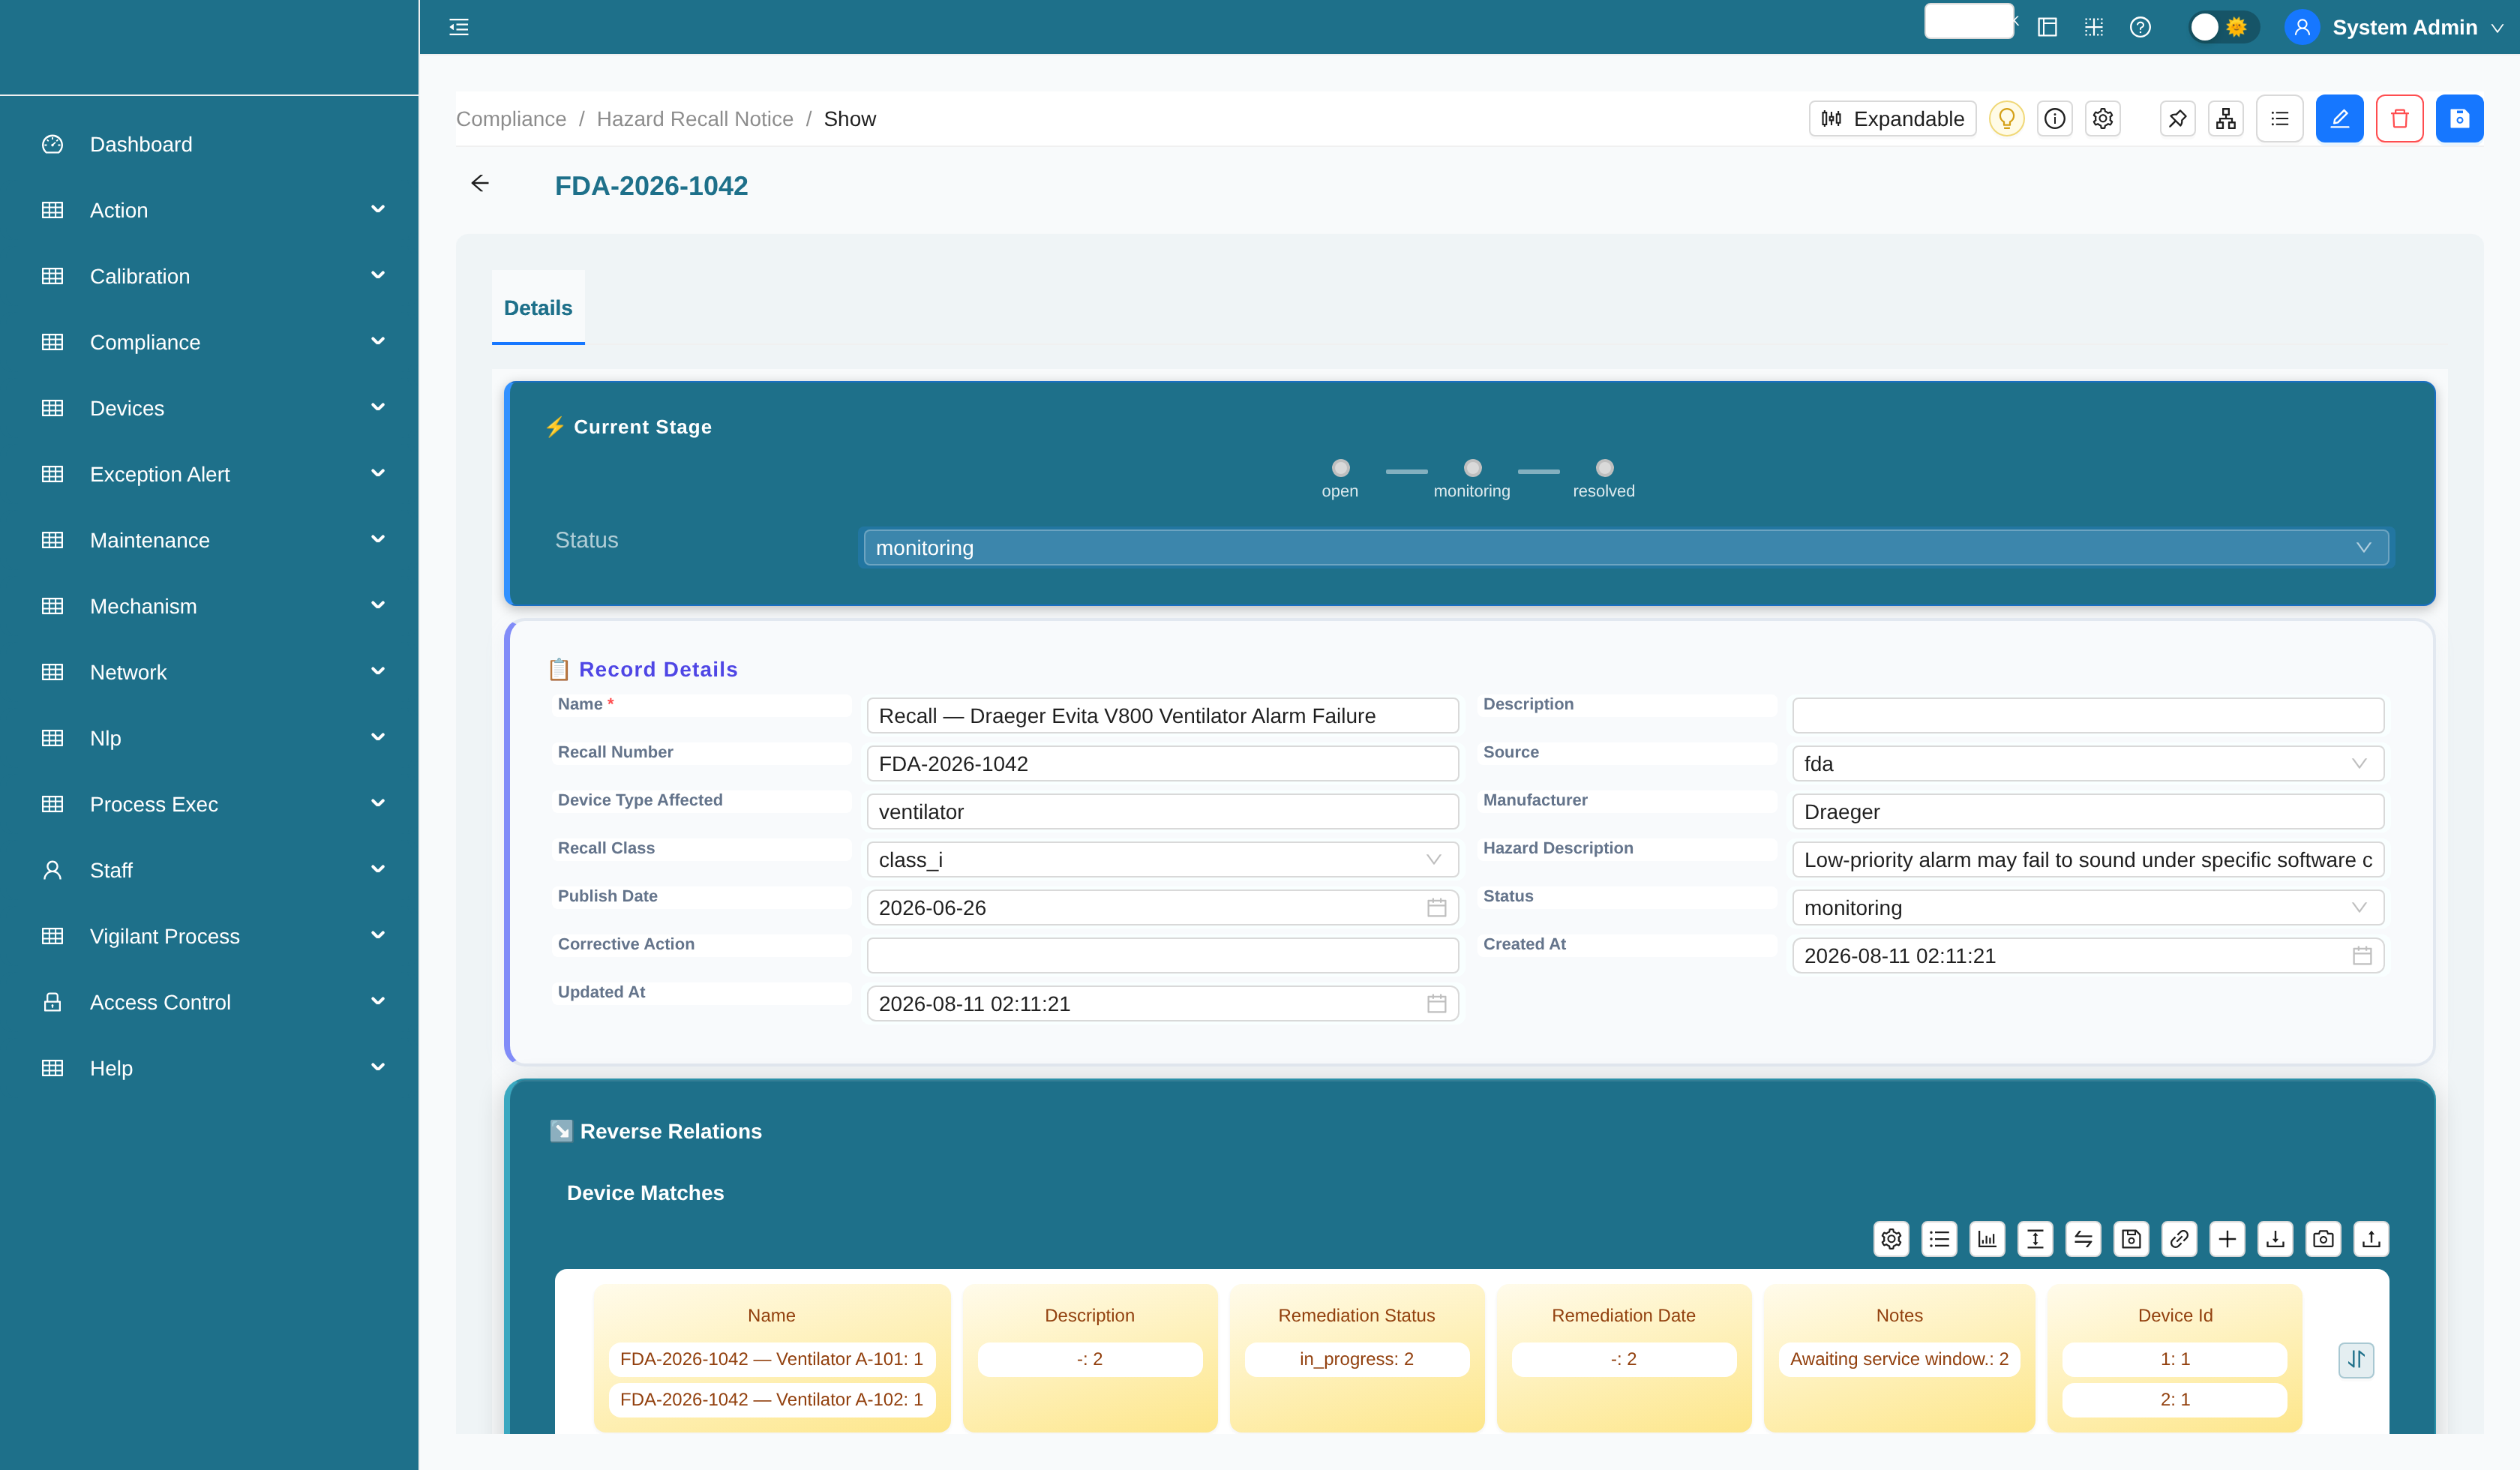Viewport: 2520px width, 1470px height.
Task: Go back using the left arrow
Action: click(x=480, y=183)
